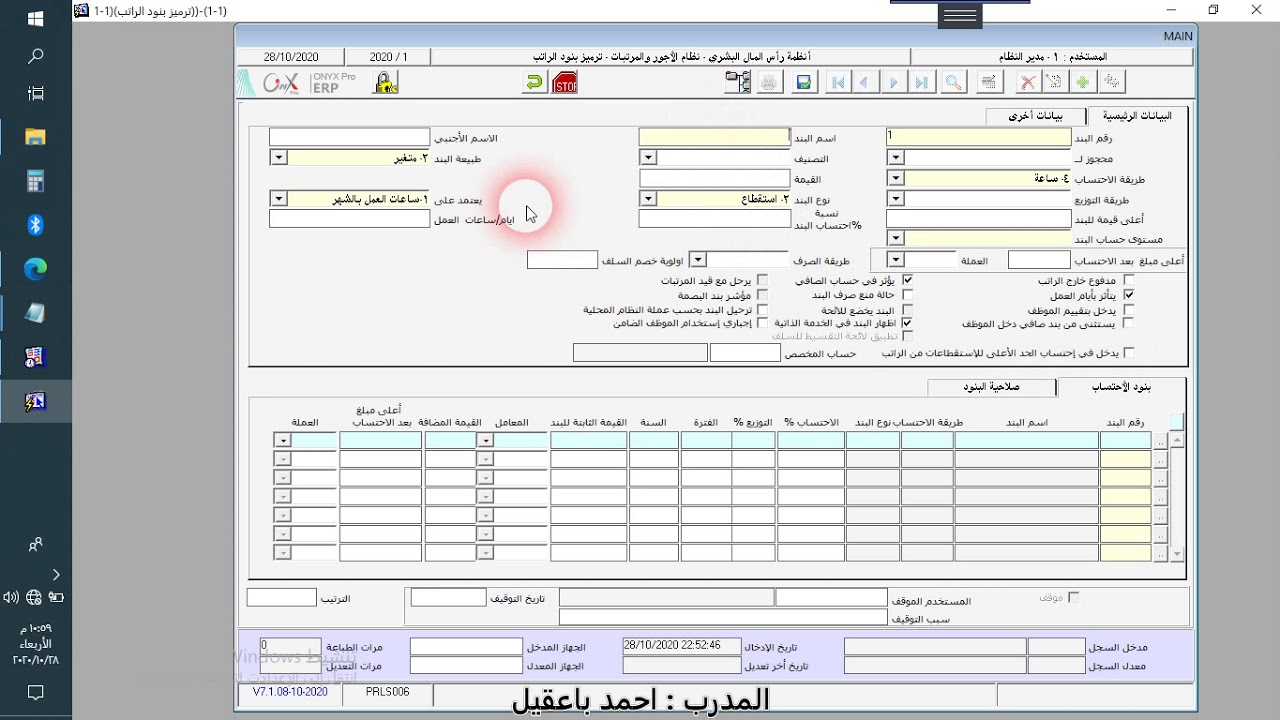The image size is (1280, 720).
Task: Click the red X delete icon
Action: click(x=1027, y=83)
